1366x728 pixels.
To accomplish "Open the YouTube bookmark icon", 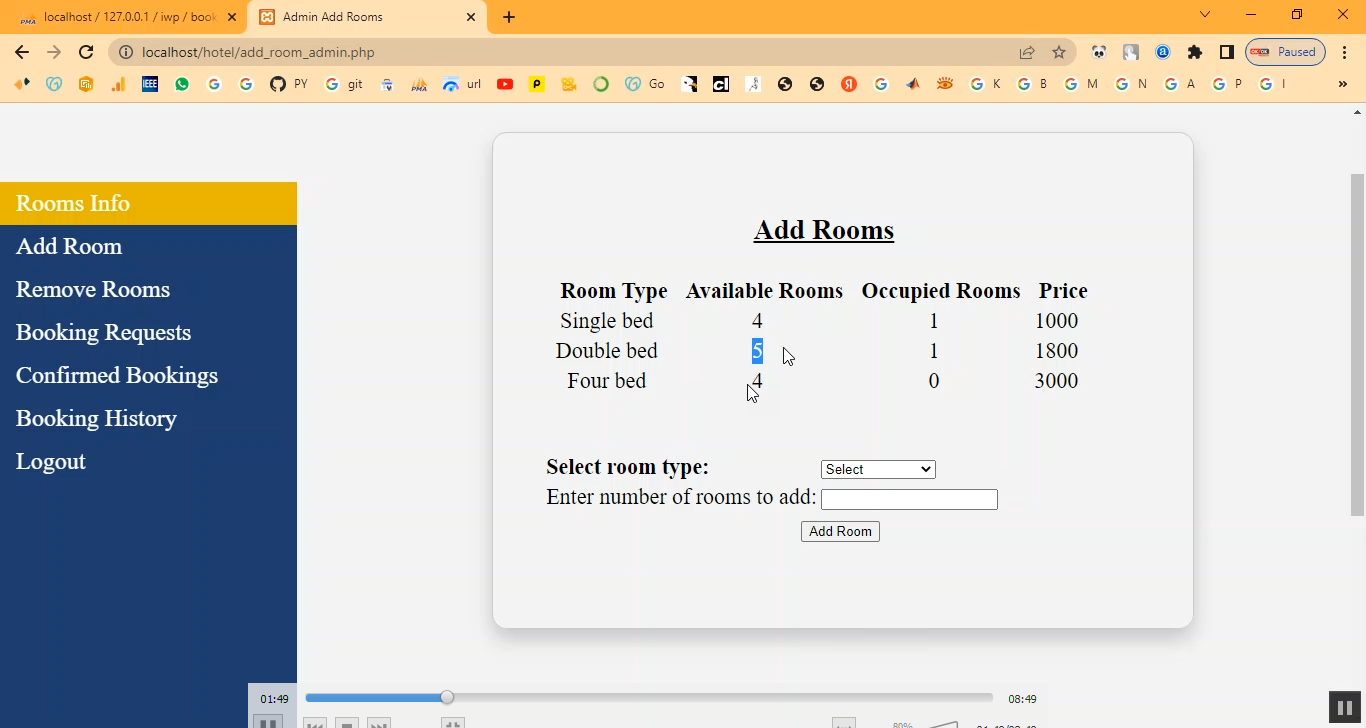I will 505,84.
